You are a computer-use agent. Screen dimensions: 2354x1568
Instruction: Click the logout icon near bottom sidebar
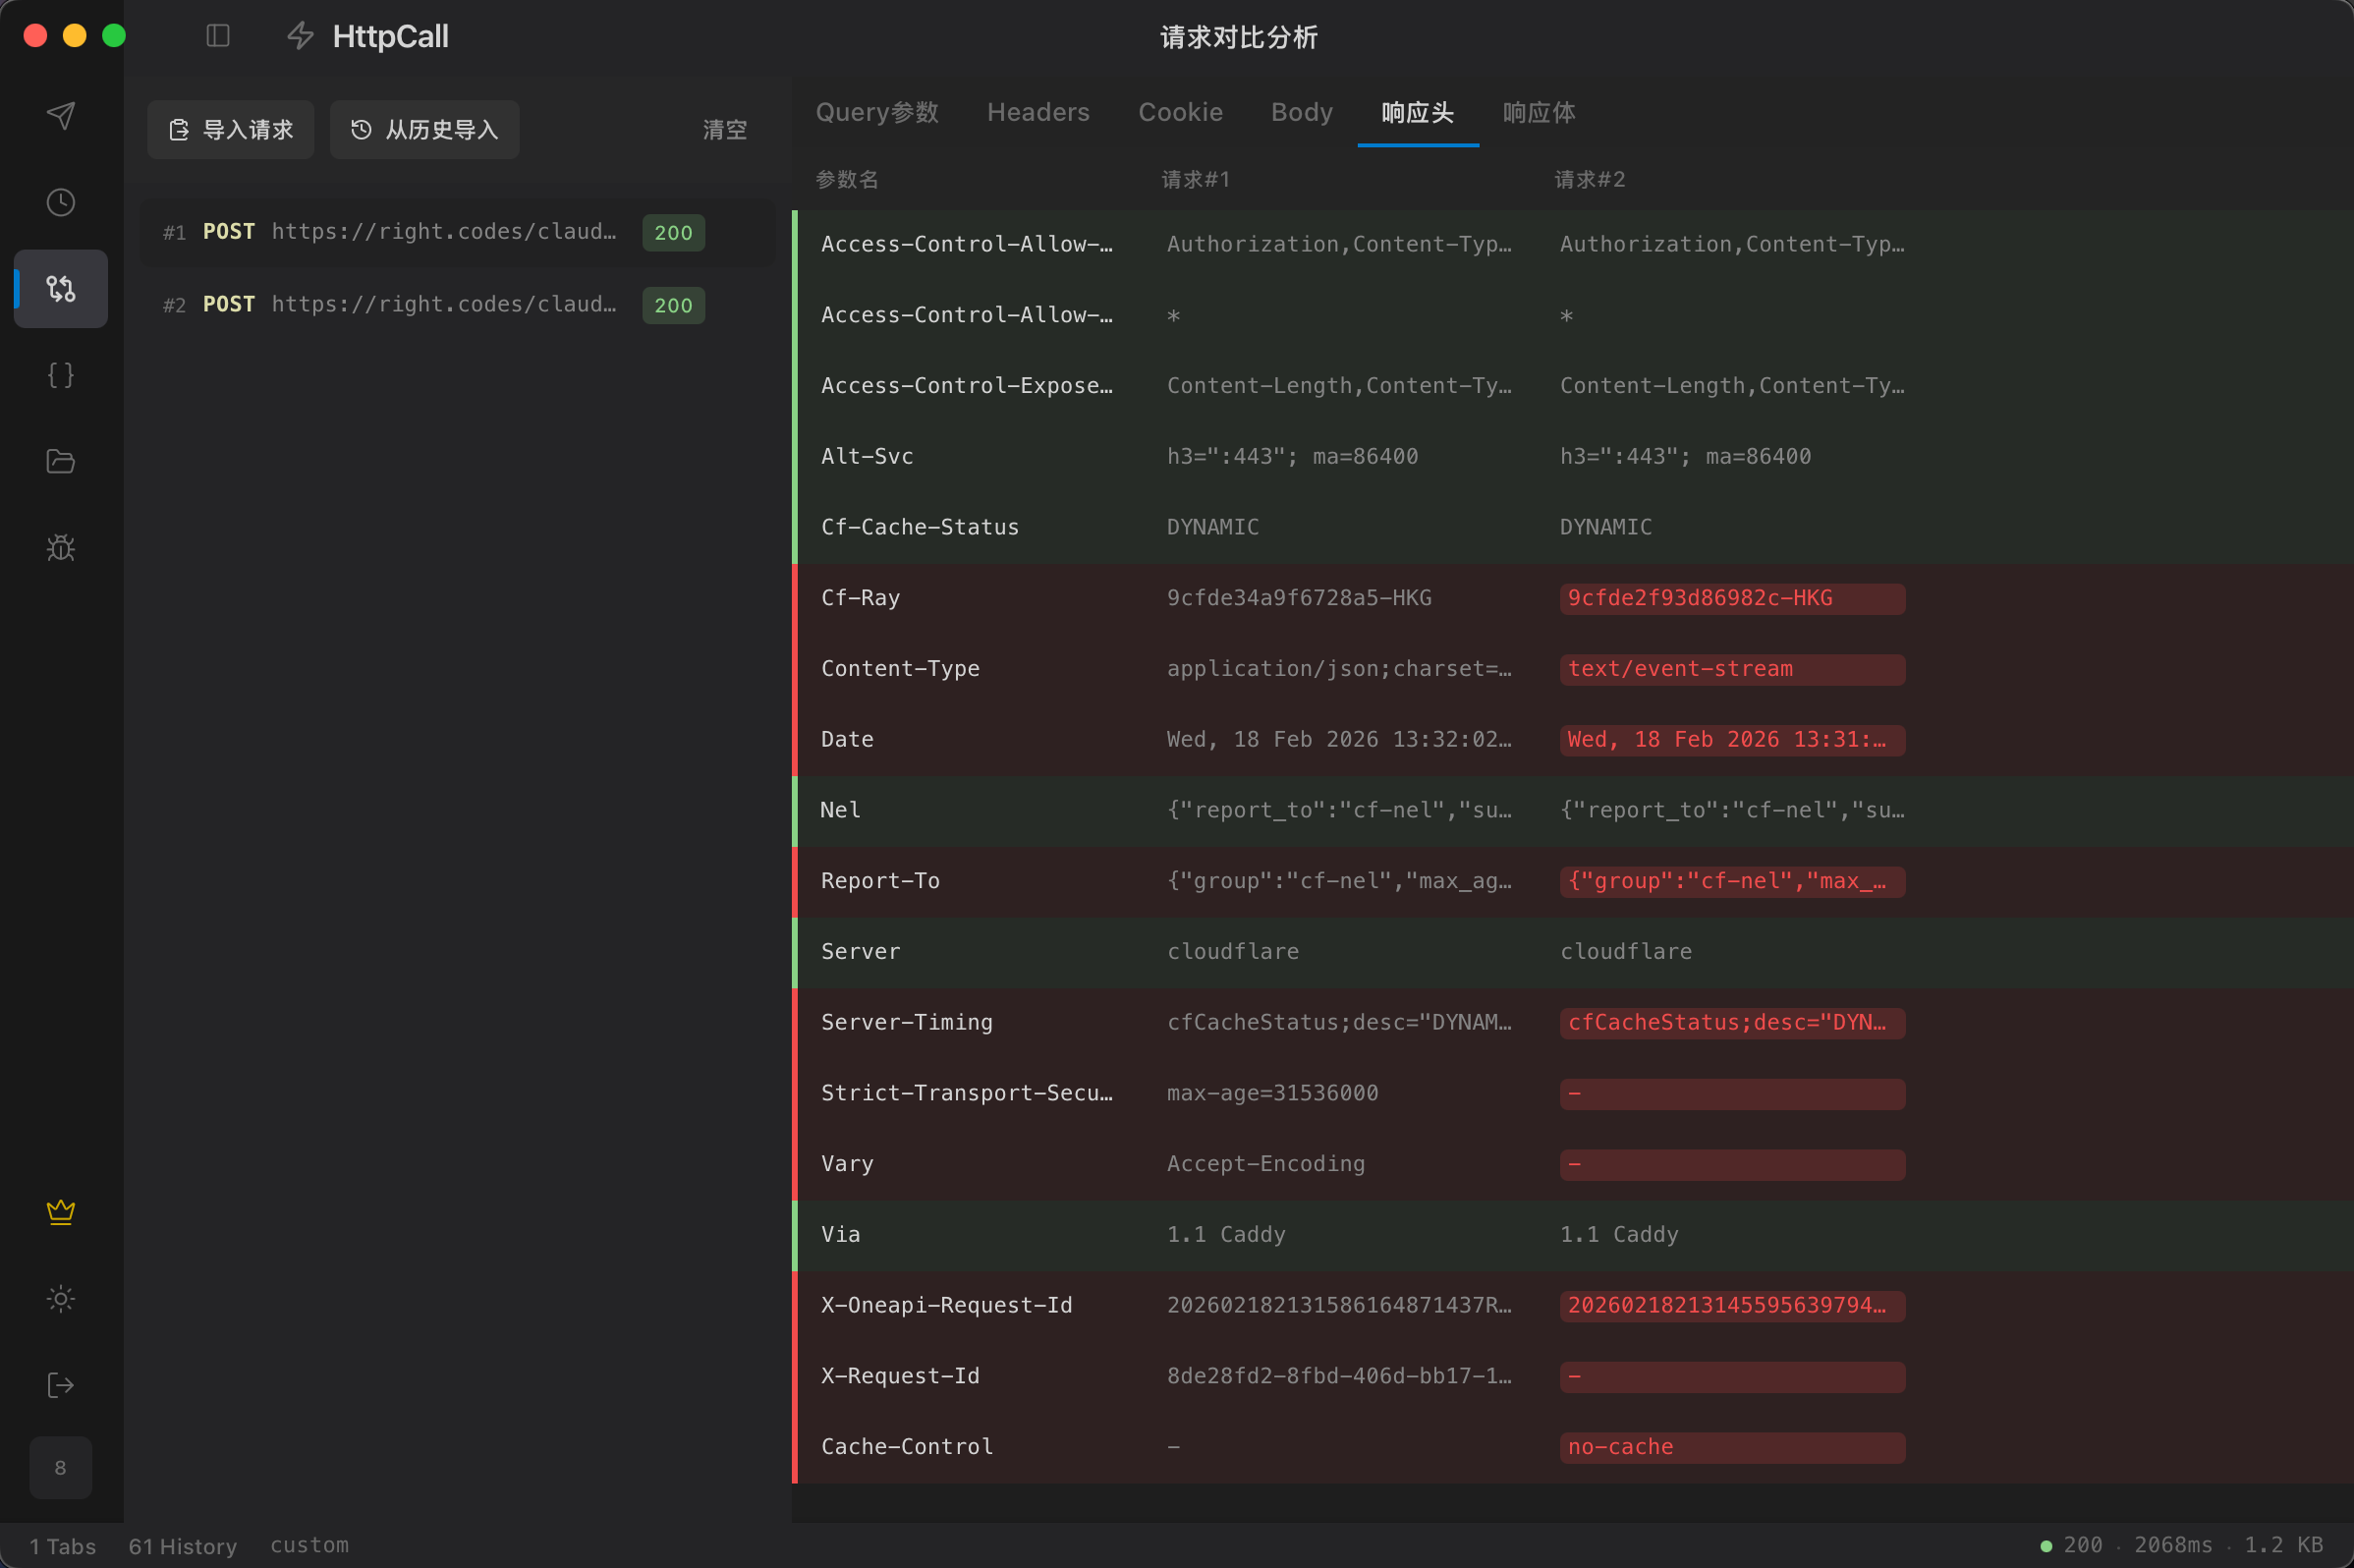(x=60, y=1385)
